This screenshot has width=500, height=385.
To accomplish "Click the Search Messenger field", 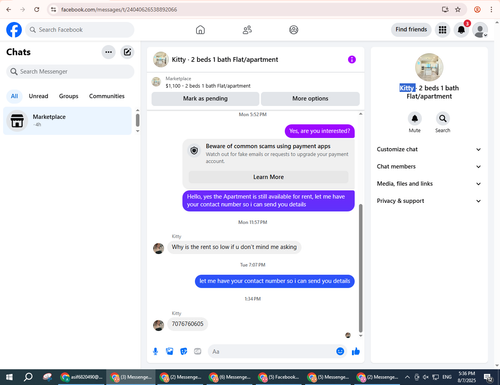I will (x=70, y=71).
